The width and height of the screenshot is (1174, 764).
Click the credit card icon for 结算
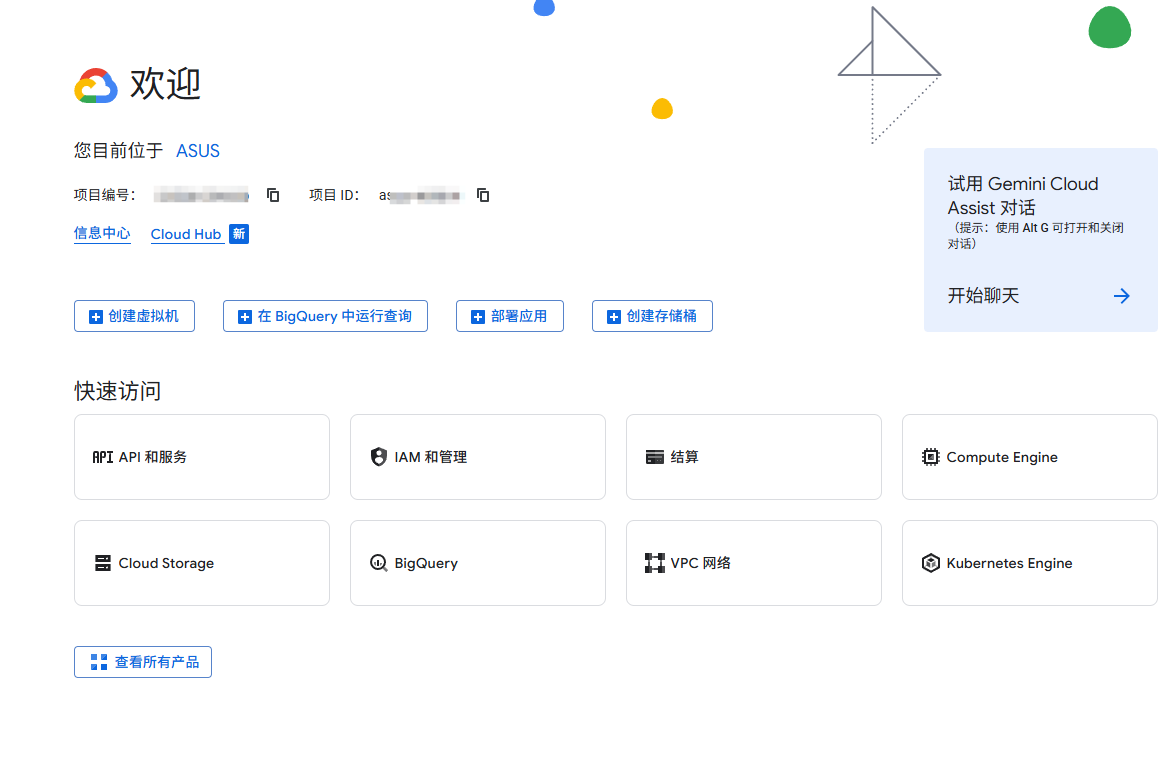pos(655,457)
